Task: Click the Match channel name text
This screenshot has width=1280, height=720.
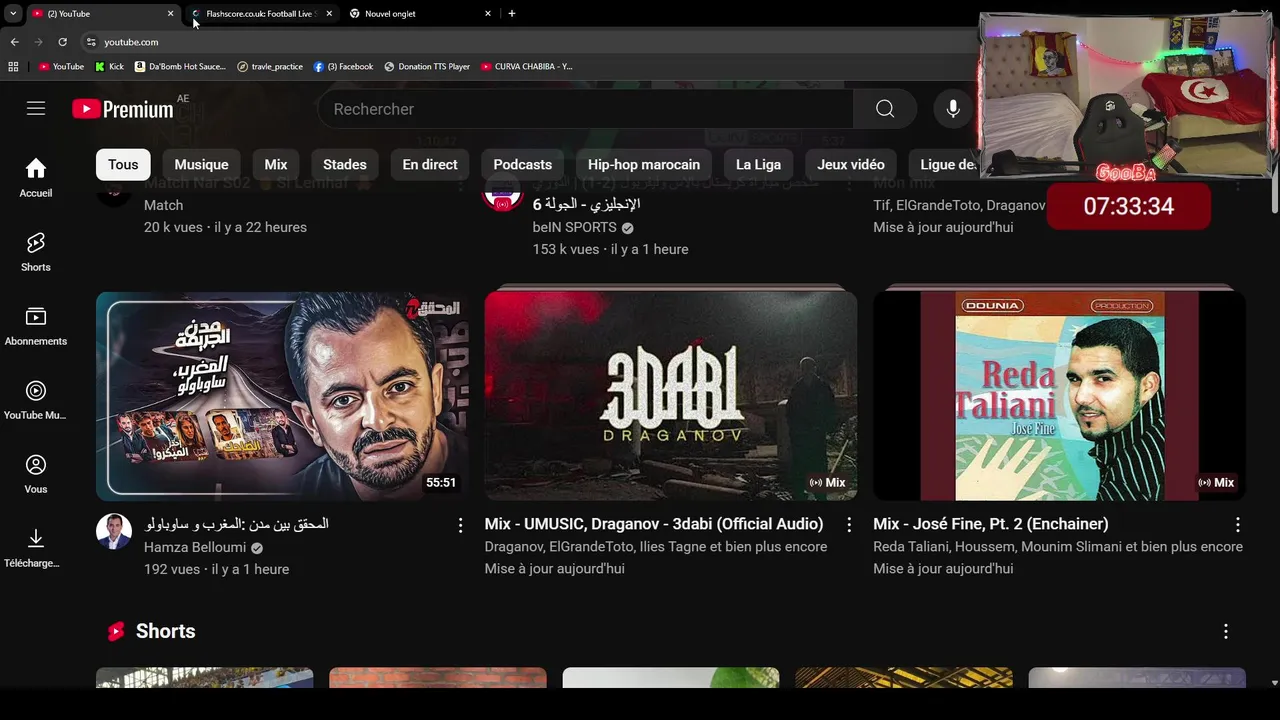Action: (x=163, y=205)
